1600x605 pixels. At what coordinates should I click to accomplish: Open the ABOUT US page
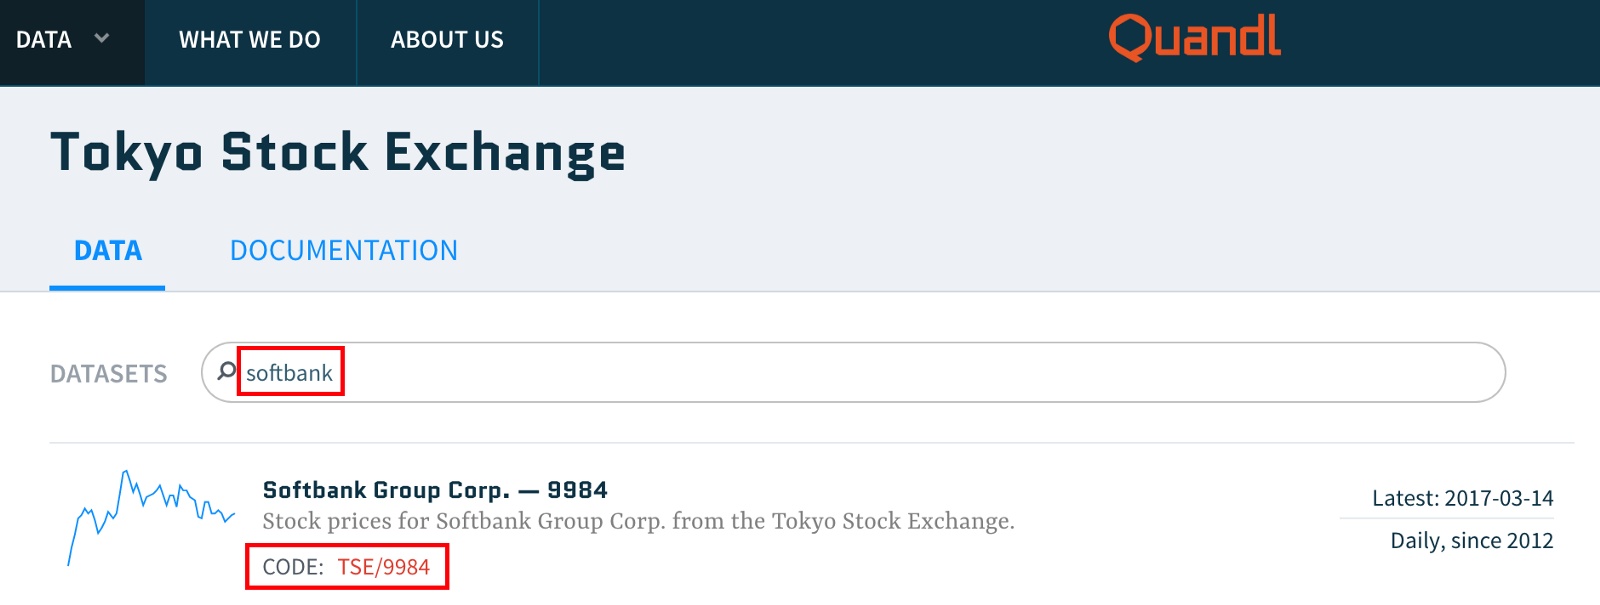(x=447, y=40)
